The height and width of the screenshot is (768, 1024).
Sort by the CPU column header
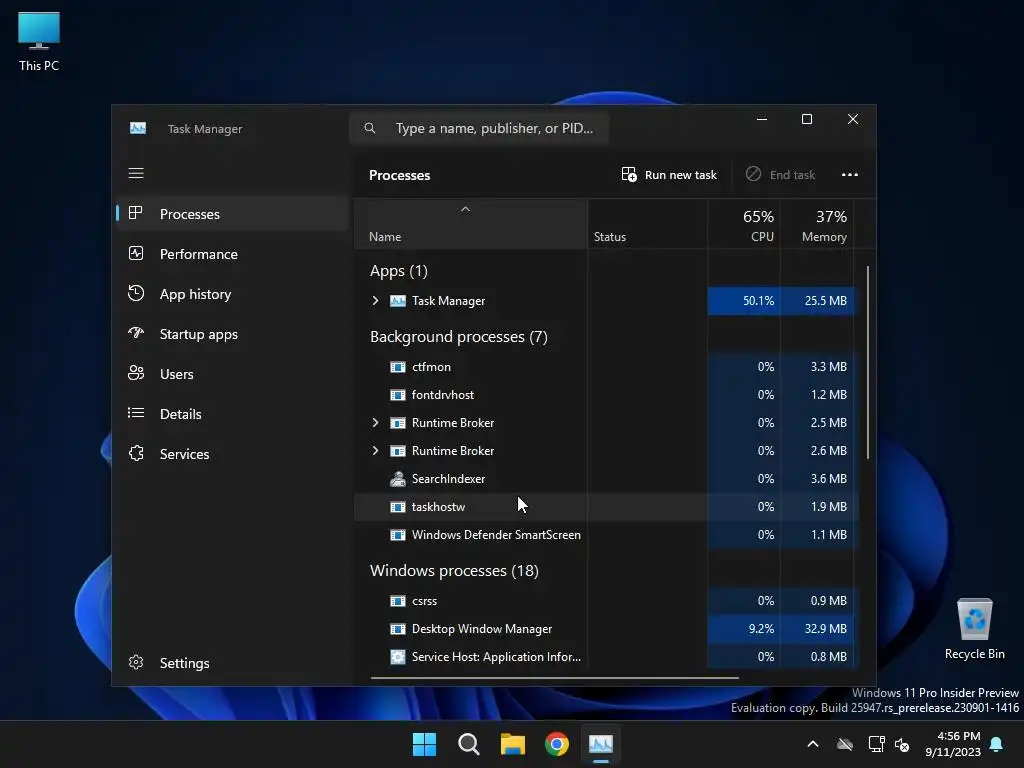744,225
